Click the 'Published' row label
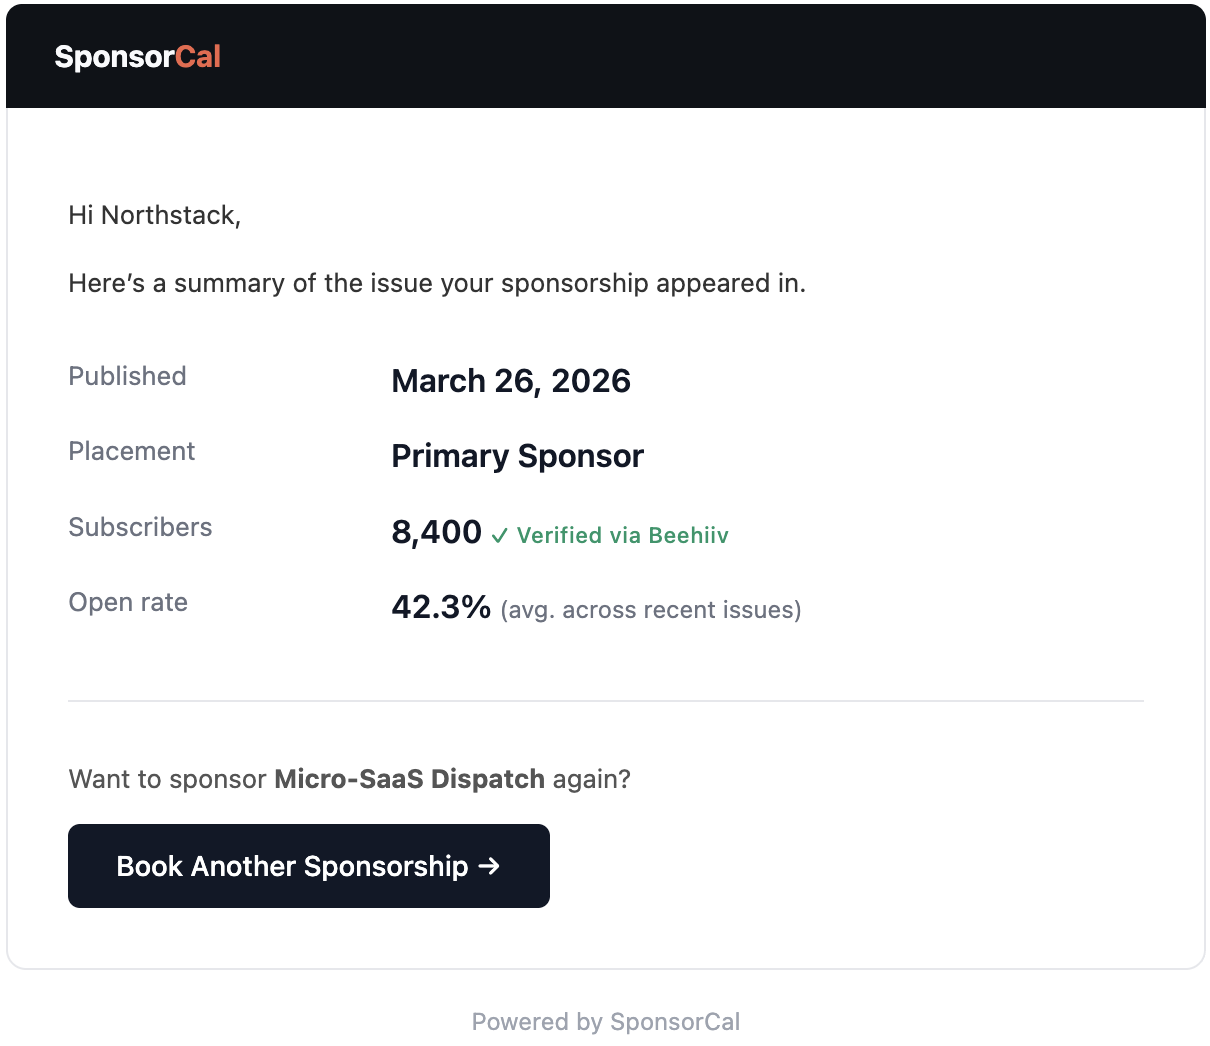Image resolution: width=1210 pixels, height=1046 pixels. (127, 377)
